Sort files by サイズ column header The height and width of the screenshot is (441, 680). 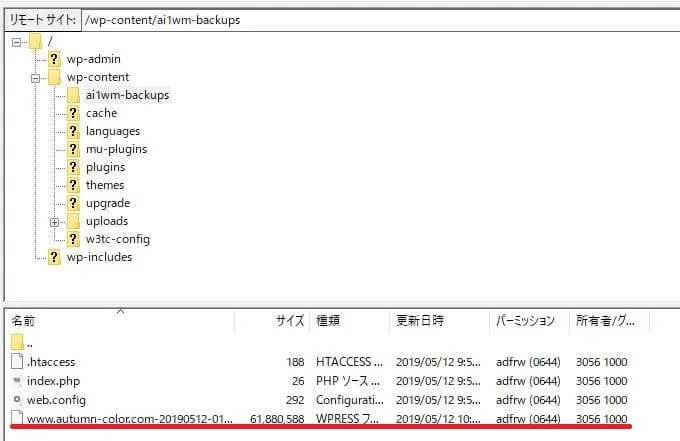pos(289,321)
